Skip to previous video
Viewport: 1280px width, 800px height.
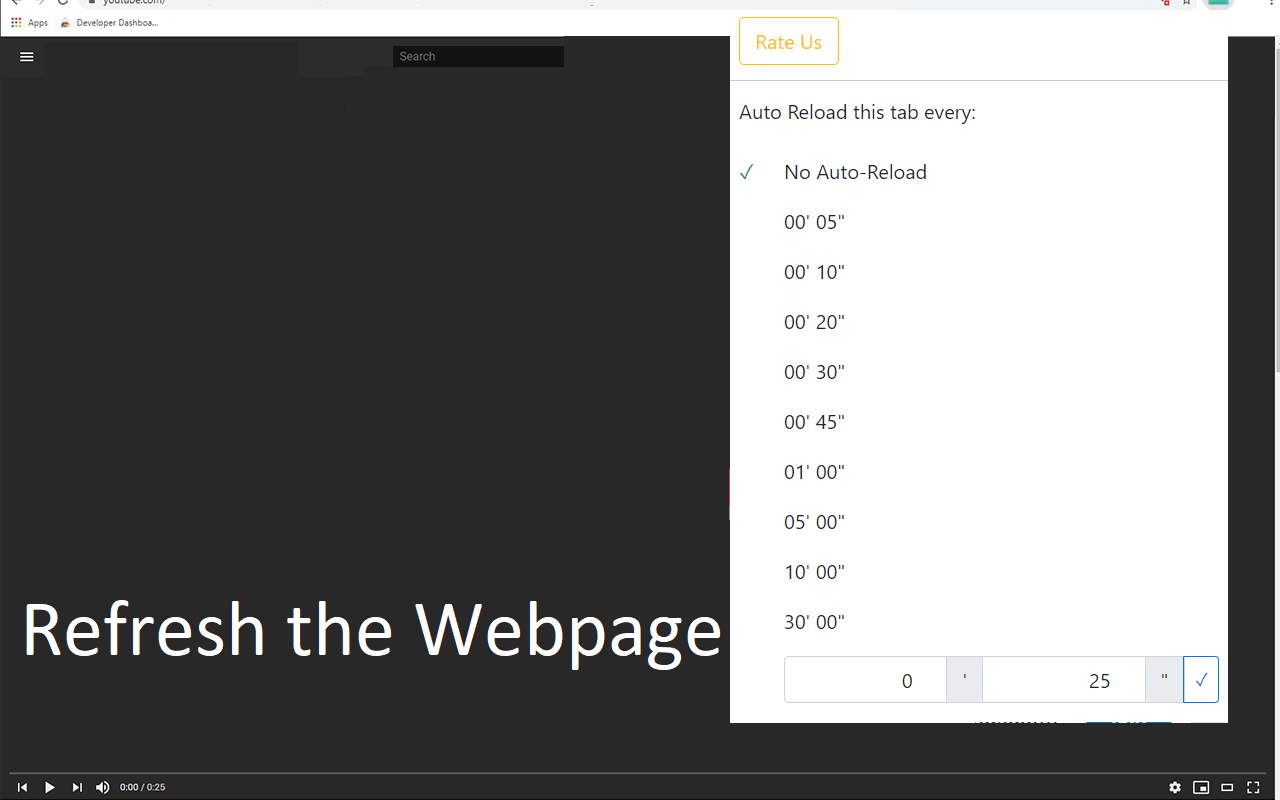22,787
